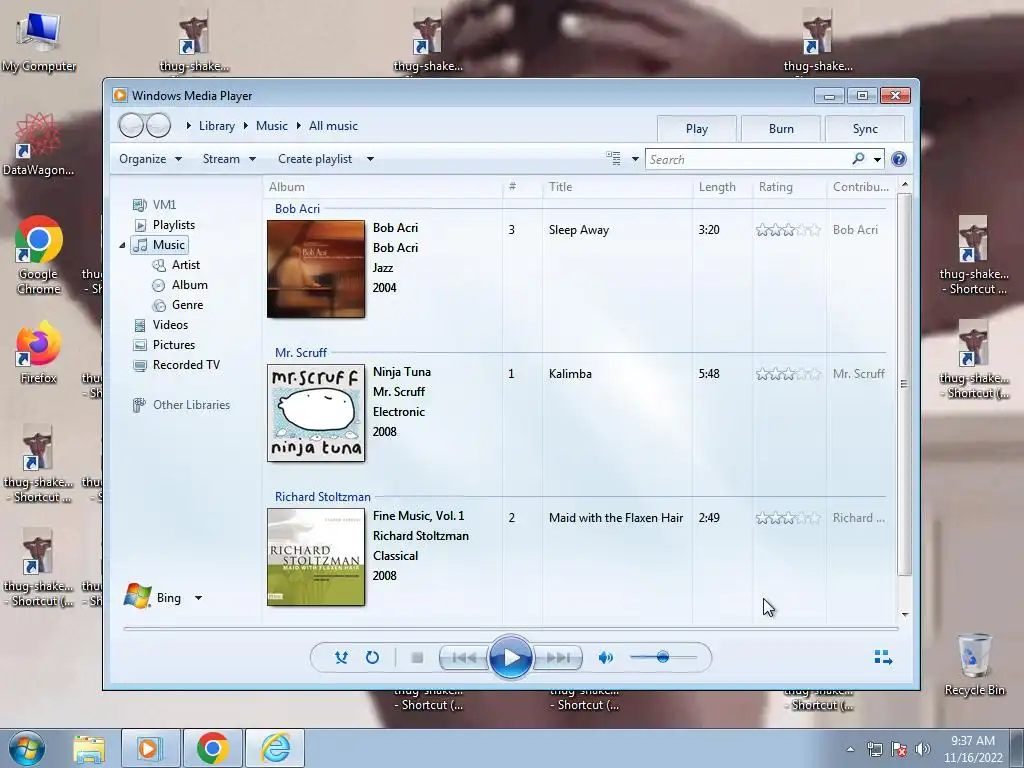
Task: Open the Bing online store dropdown arrow
Action: tap(198, 598)
